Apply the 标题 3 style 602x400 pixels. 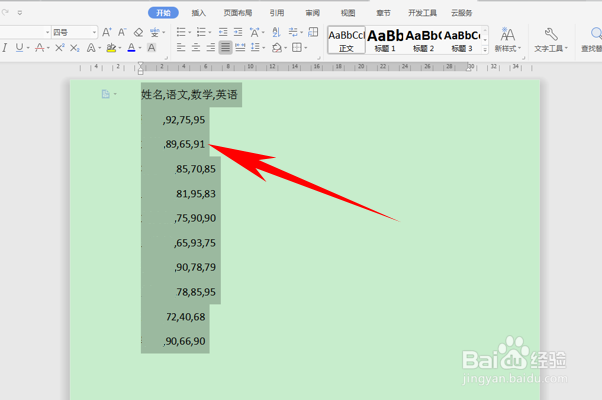[462, 40]
